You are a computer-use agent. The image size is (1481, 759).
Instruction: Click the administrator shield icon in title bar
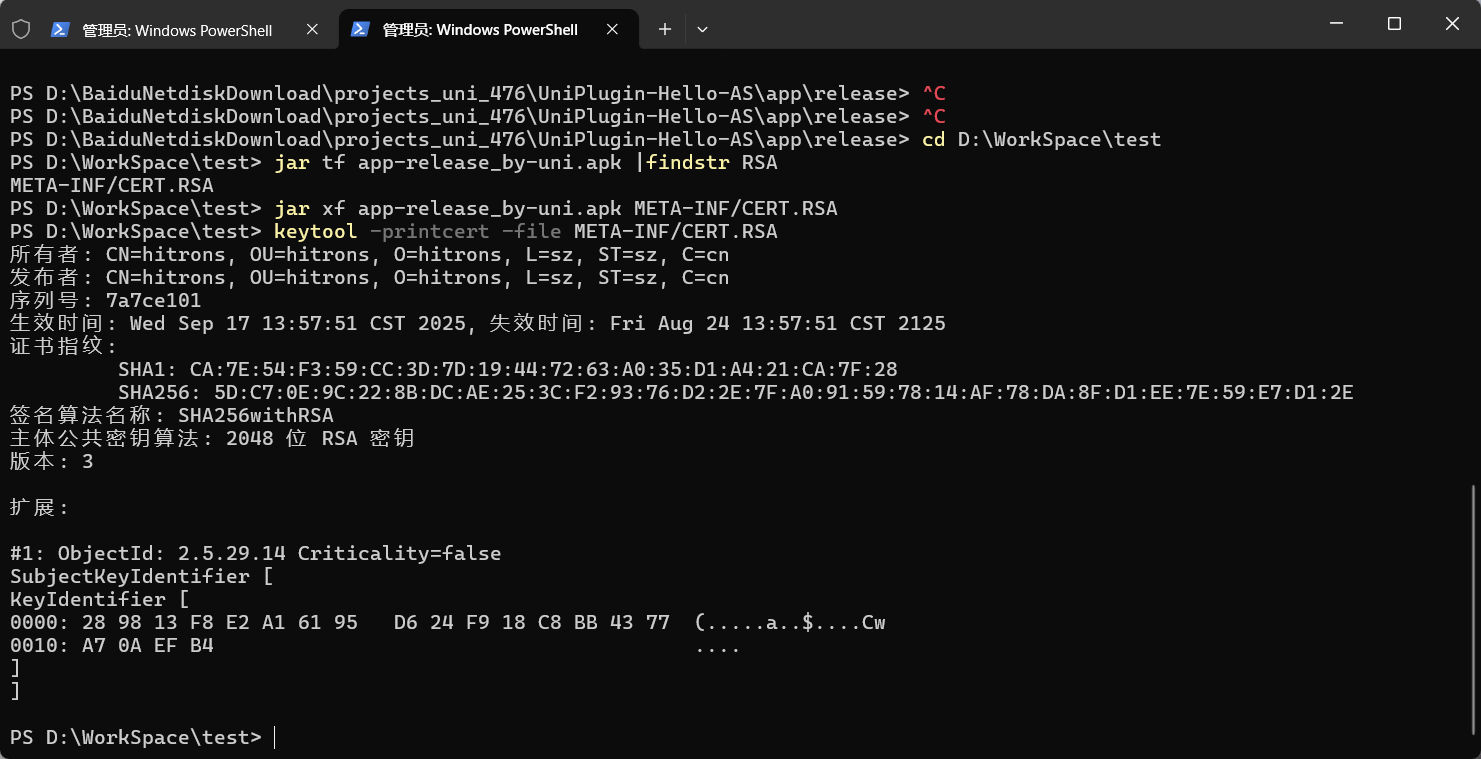tap(21, 30)
